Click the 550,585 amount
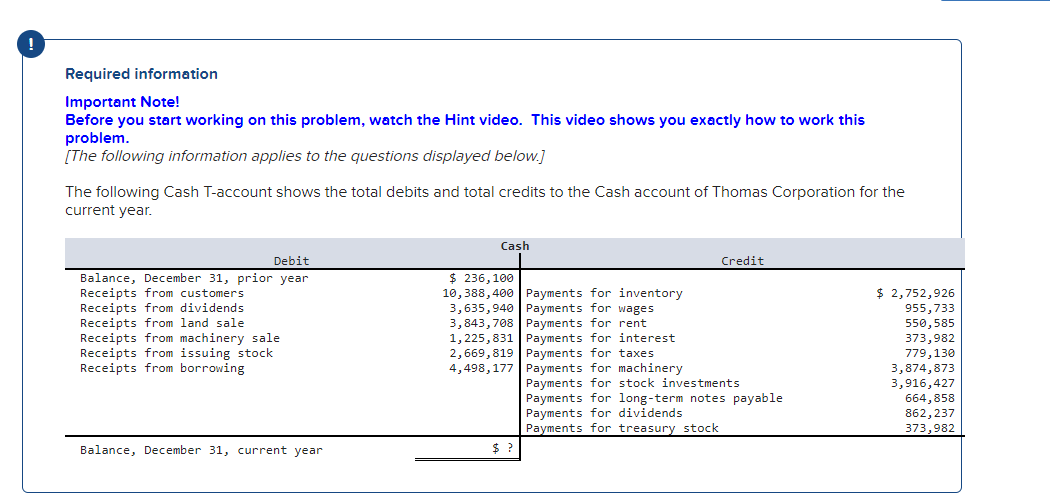Image resolution: width=1050 pixels, height=502 pixels. tap(930, 323)
